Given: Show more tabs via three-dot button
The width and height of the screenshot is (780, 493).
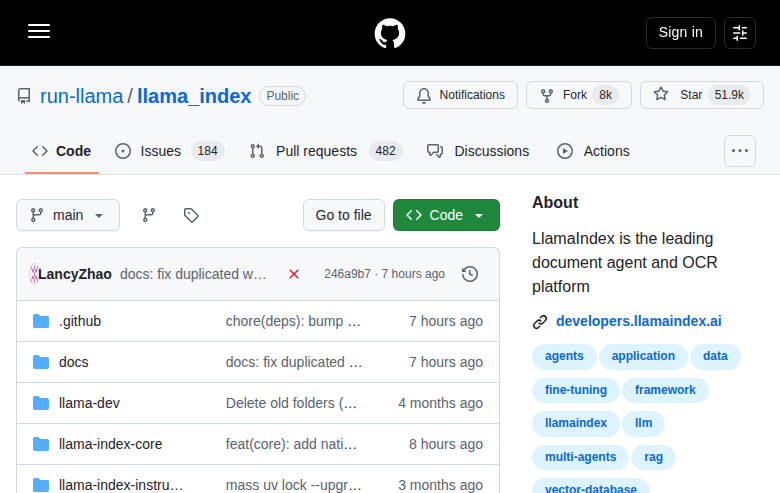Looking at the screenshot, I should [x=740, y=151].
